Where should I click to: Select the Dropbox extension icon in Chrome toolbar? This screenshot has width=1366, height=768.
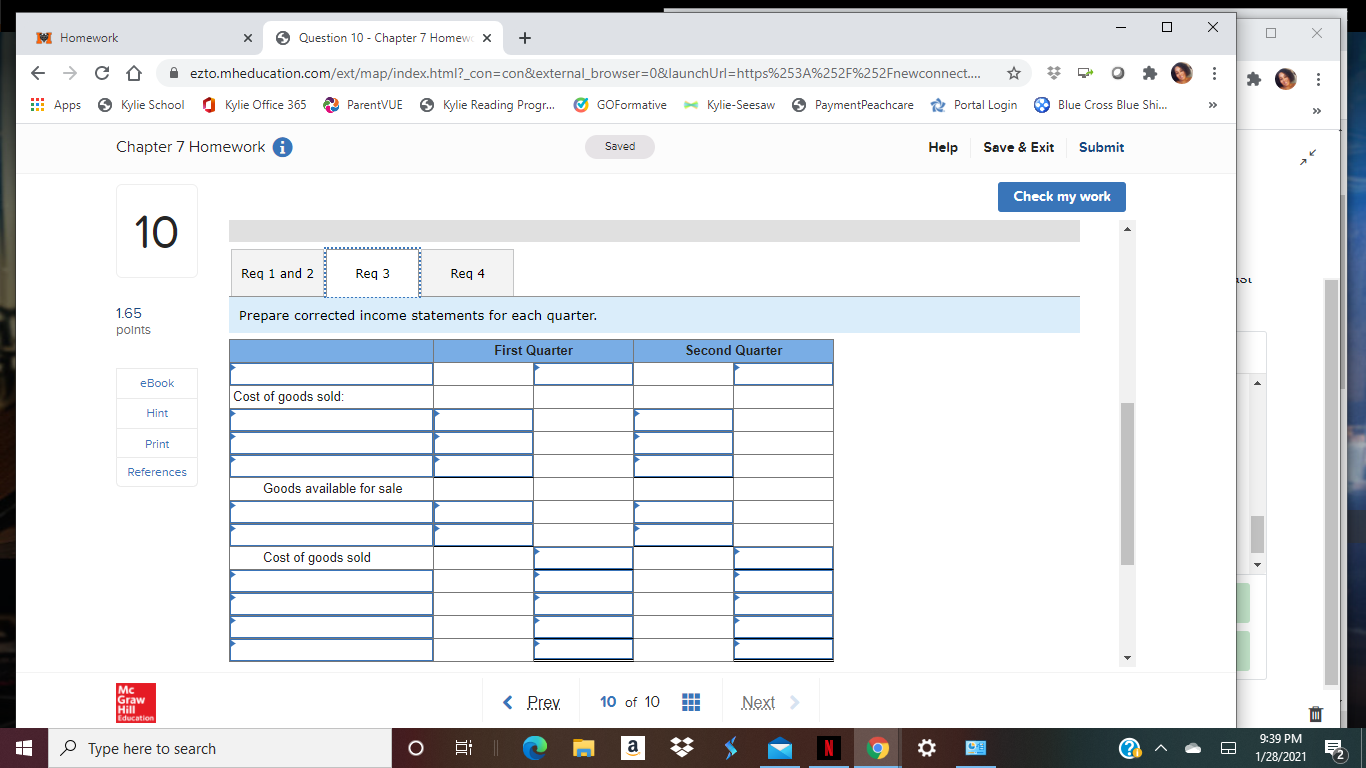[x=1052, y=73]
